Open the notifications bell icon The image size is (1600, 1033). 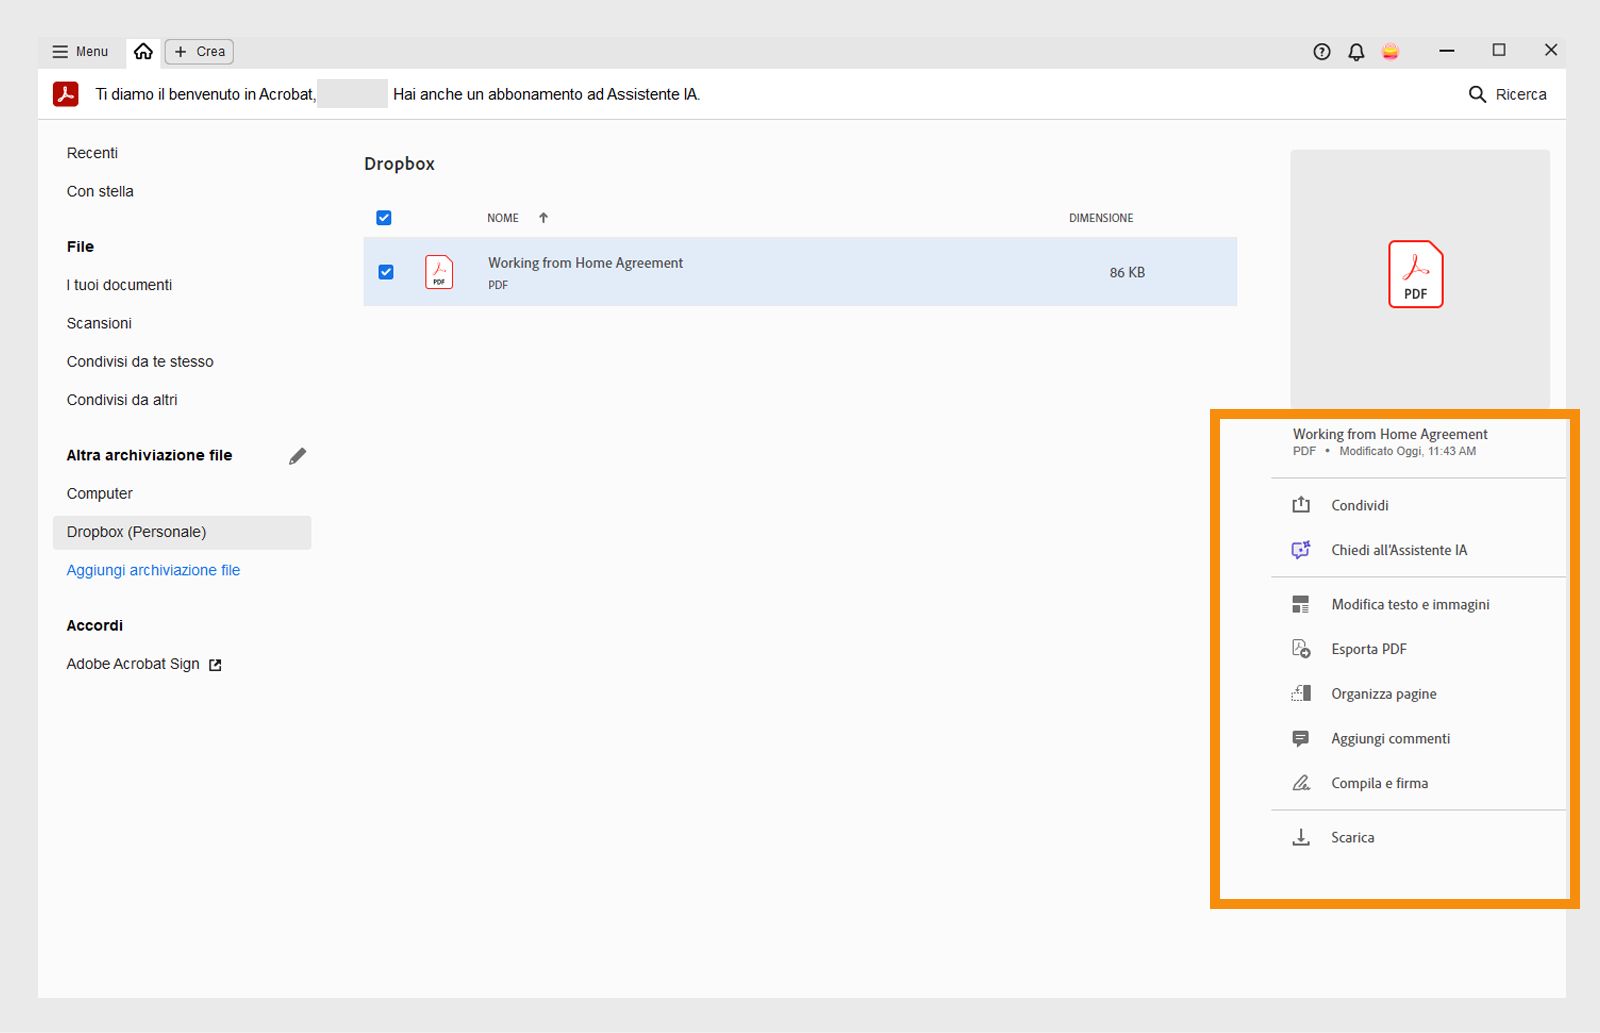click(1356, 52)
